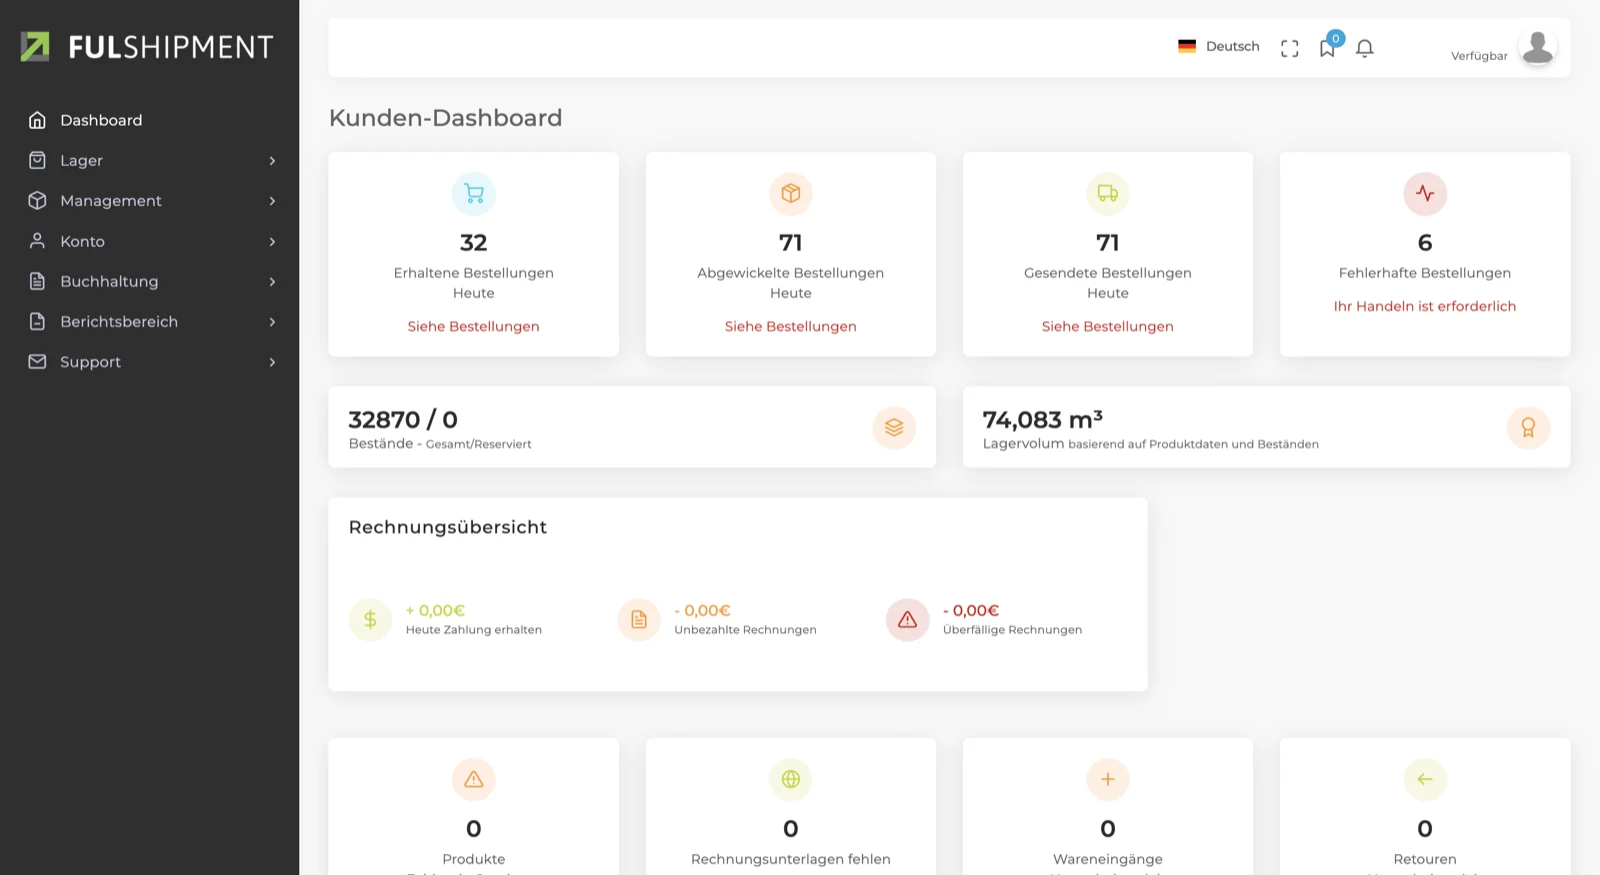Open Siehe Bestellungen under Gesendete Bestellungen
The width and height of the screenshot is (1600, 875).
[x=1108, y=326]
